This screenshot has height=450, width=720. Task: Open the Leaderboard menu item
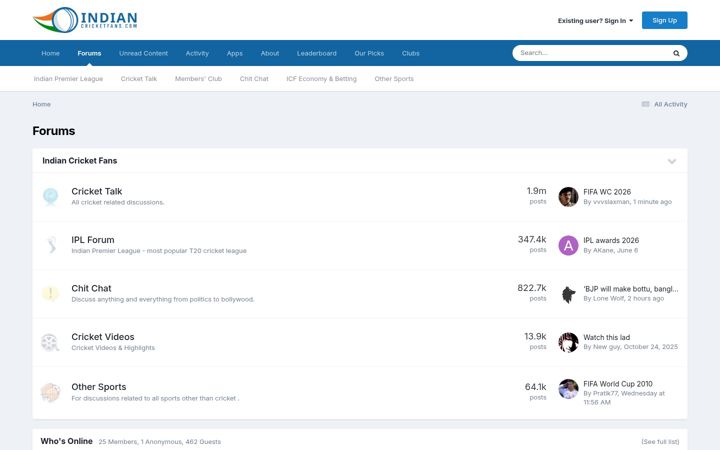[316, 53]
